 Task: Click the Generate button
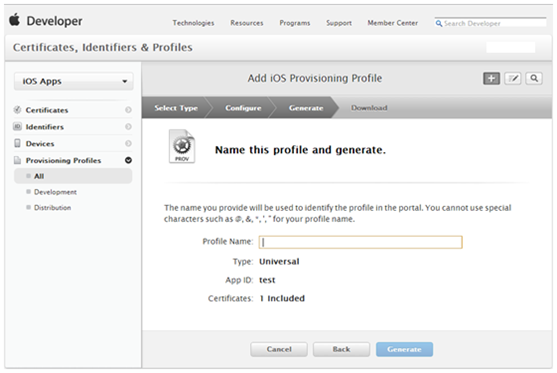[x=404, y=349]
